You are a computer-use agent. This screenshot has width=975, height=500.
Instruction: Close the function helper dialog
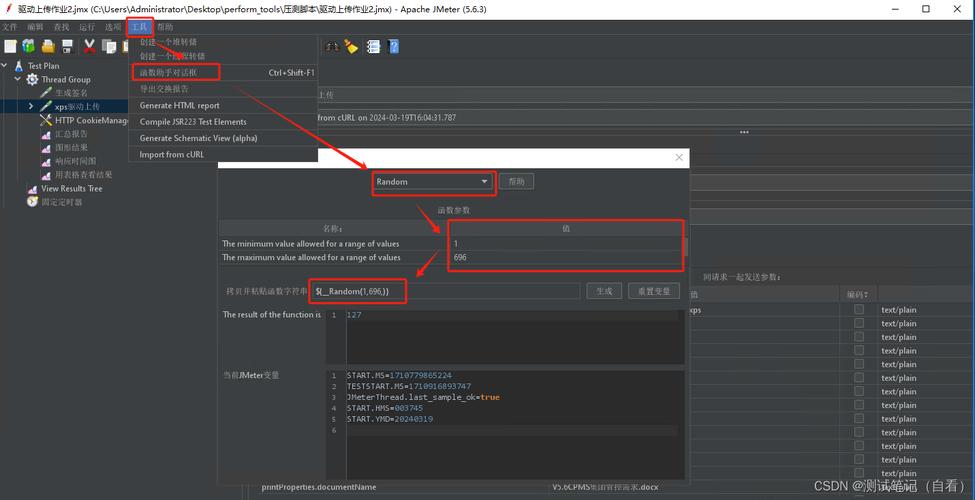point(679,158)
